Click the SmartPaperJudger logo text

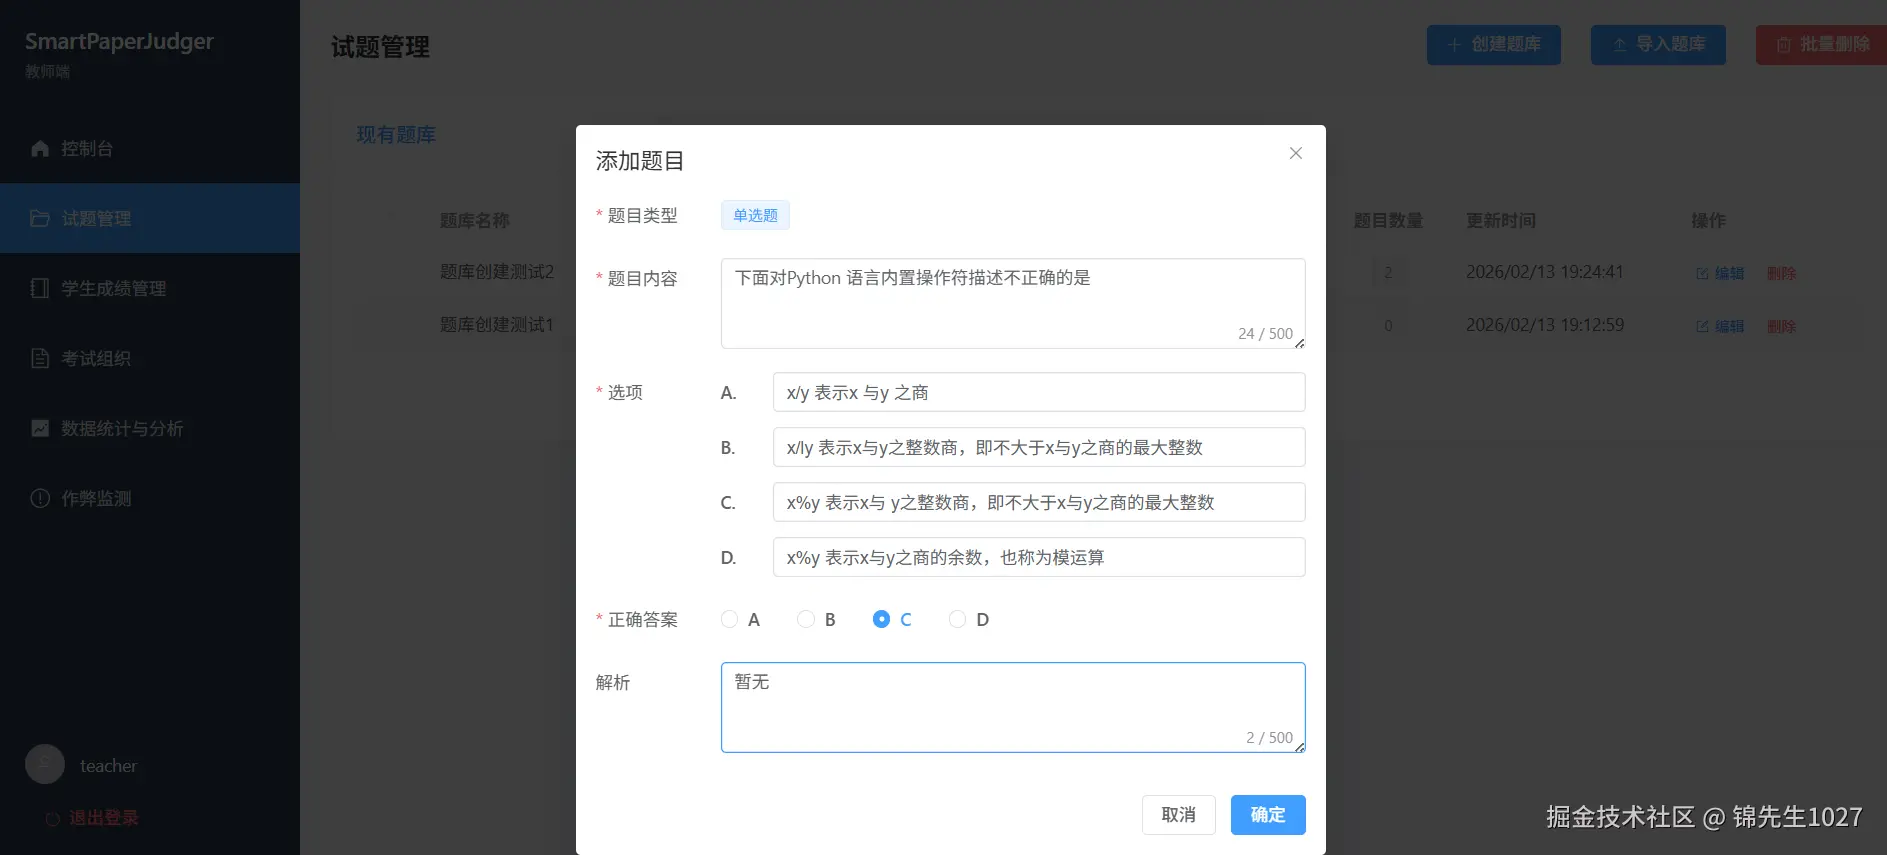pos(119,41)
